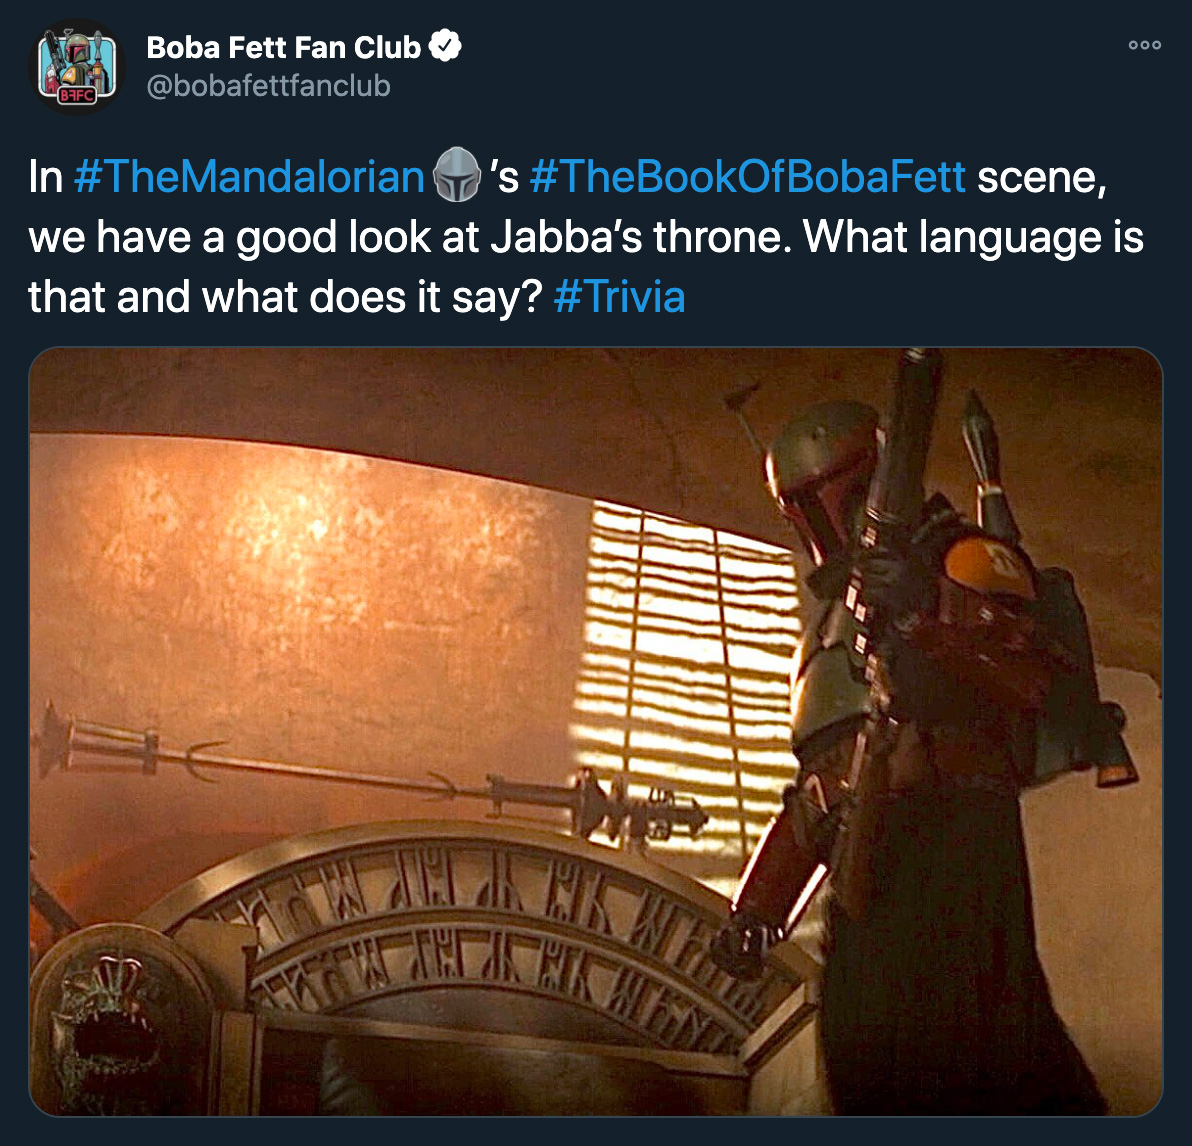Click the word 'scene,' in the tweet text
Screen dimensions: 1192x1146
coord(1041,177)
